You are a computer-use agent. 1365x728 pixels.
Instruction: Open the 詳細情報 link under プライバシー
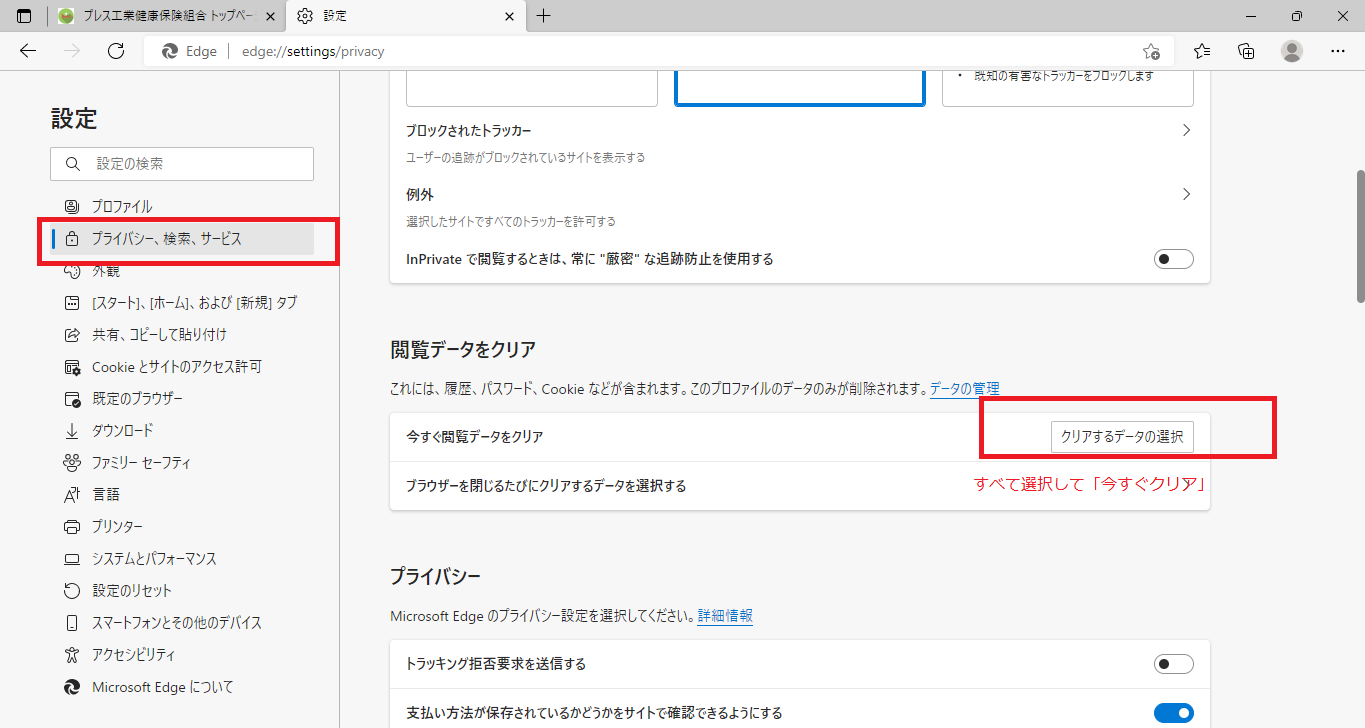(725, 616)
